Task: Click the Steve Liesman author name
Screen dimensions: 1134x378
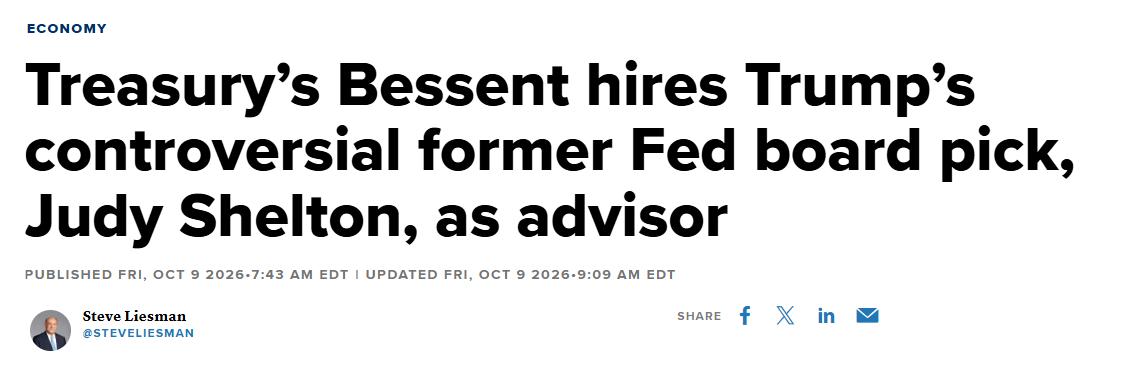Action: click(135, 317)
